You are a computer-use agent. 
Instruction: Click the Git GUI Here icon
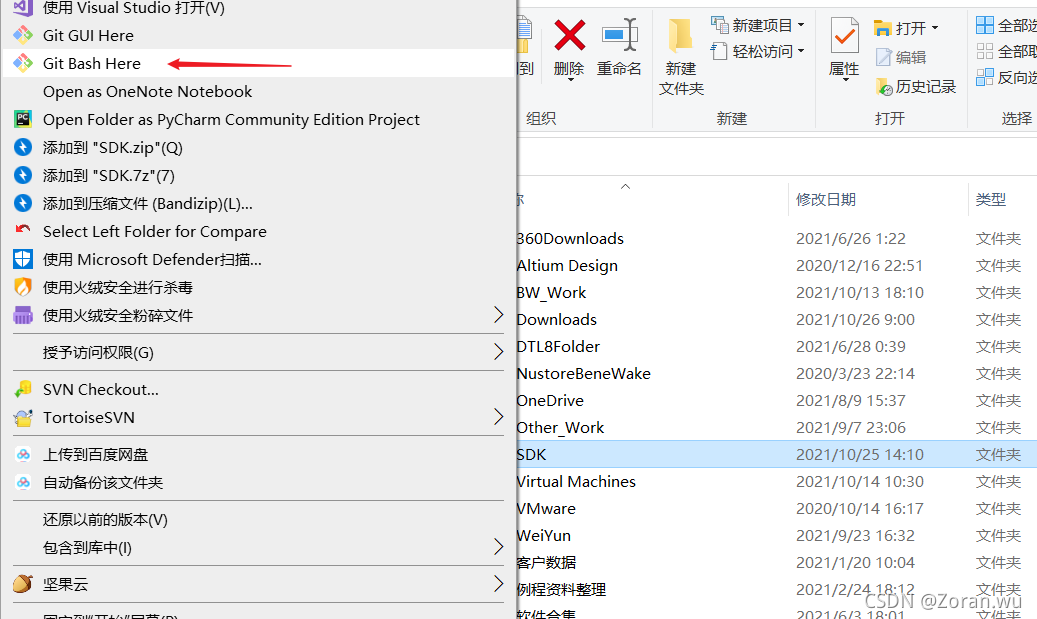point(23,35)
